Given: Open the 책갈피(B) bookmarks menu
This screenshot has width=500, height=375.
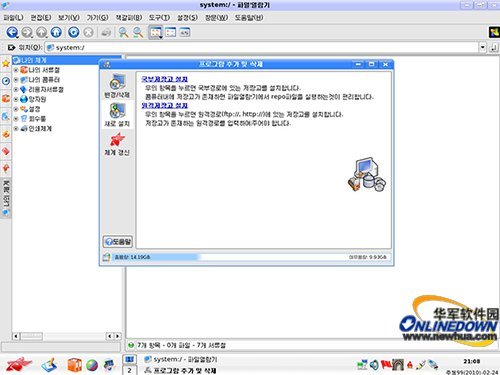Looking at the screenshot, I should pos(129,18).
